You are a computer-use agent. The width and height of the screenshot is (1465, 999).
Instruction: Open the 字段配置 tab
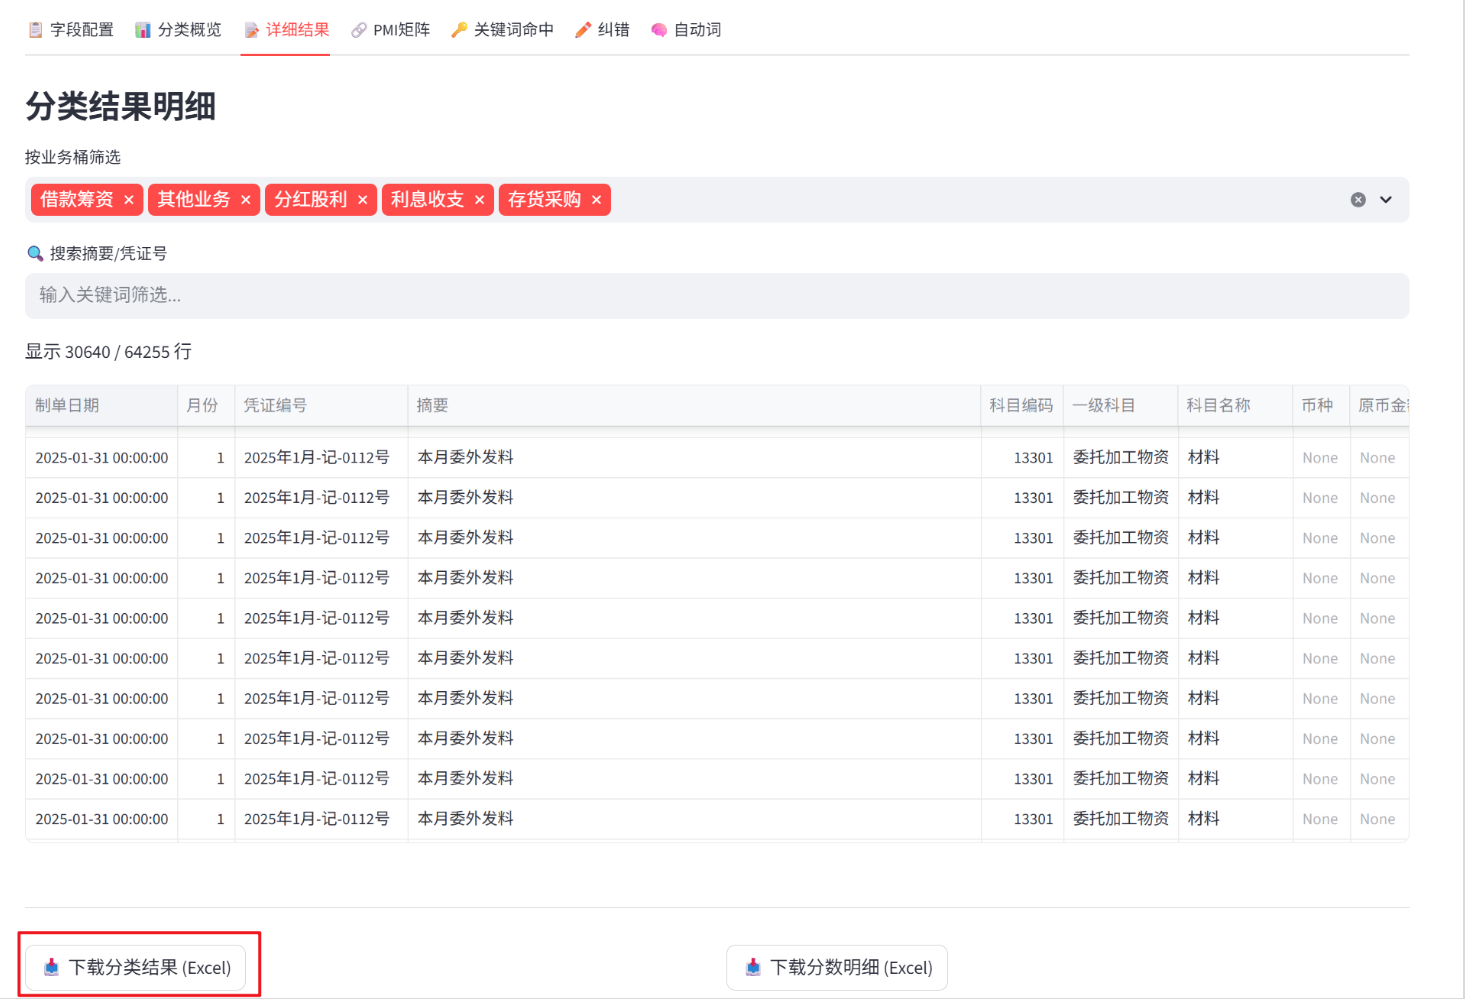pos(70,30)
